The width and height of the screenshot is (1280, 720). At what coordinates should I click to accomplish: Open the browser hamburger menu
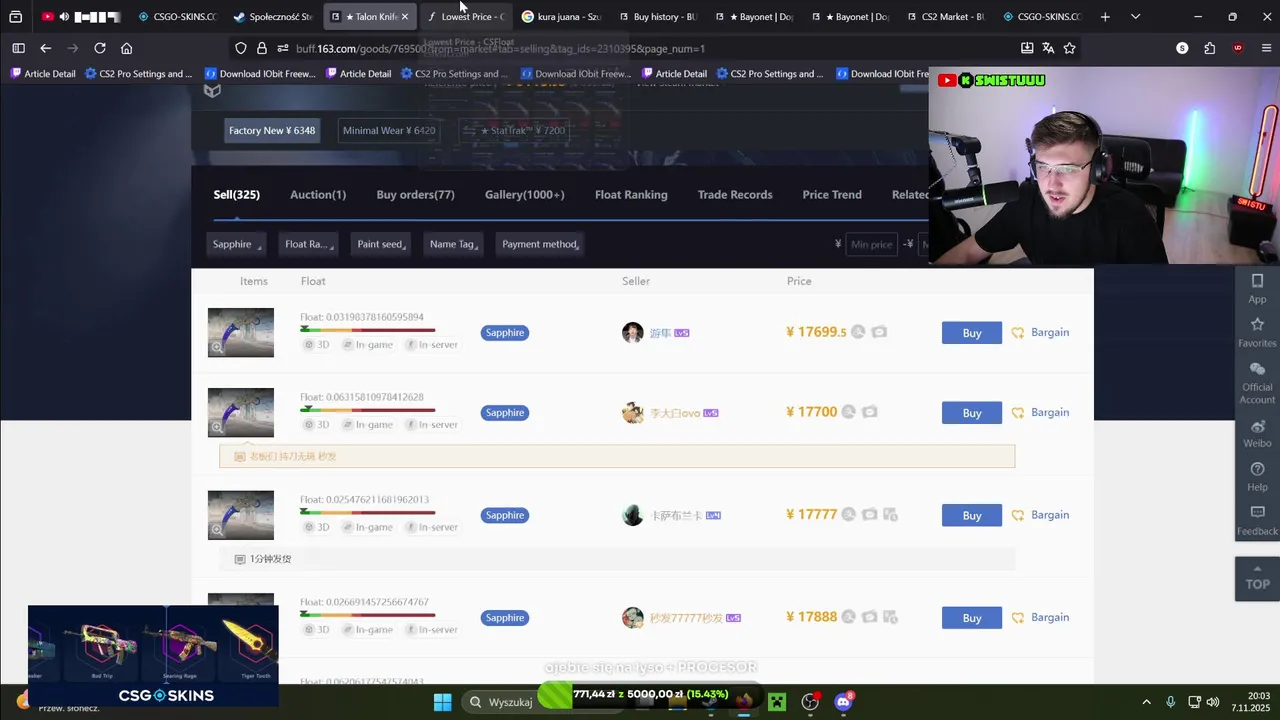(1266, 48)
